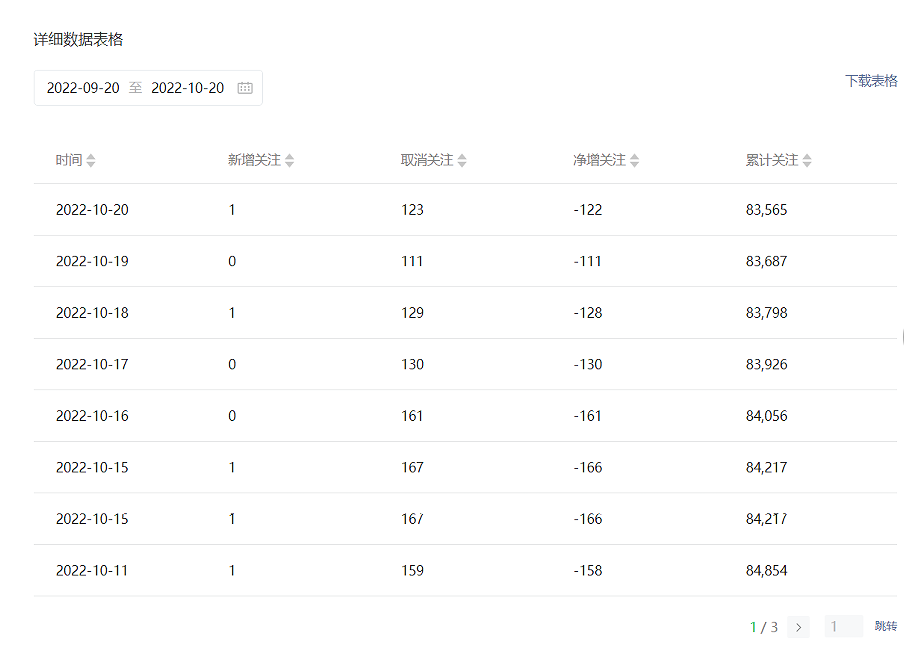Image resolution: width=904 pixels, height=664 pixels.
Task: Sort by 新增关注 column arrows
Action: click(289, 161)
